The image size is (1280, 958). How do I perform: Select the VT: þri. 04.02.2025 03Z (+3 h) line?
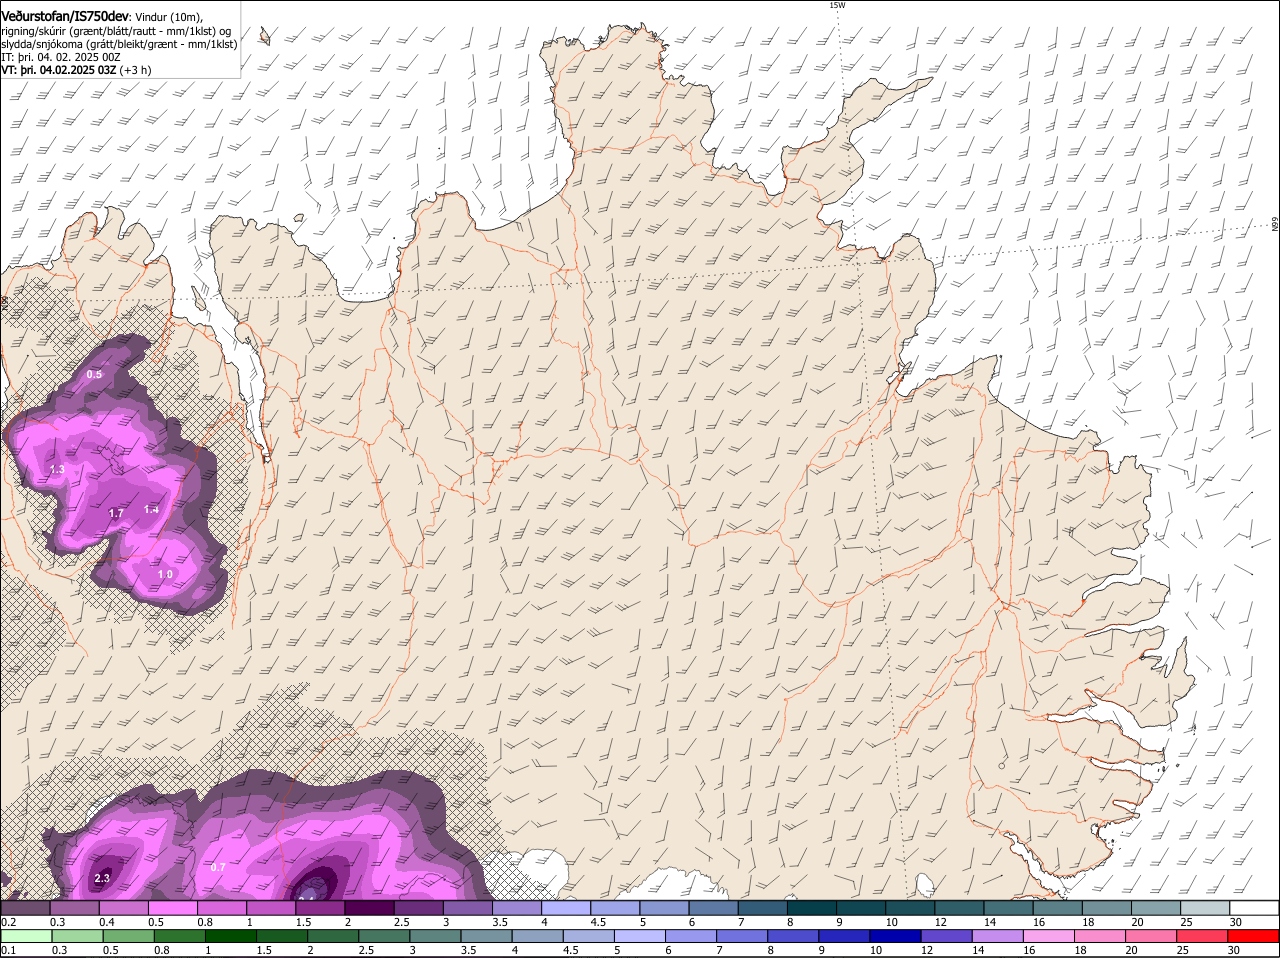[76, 70]
